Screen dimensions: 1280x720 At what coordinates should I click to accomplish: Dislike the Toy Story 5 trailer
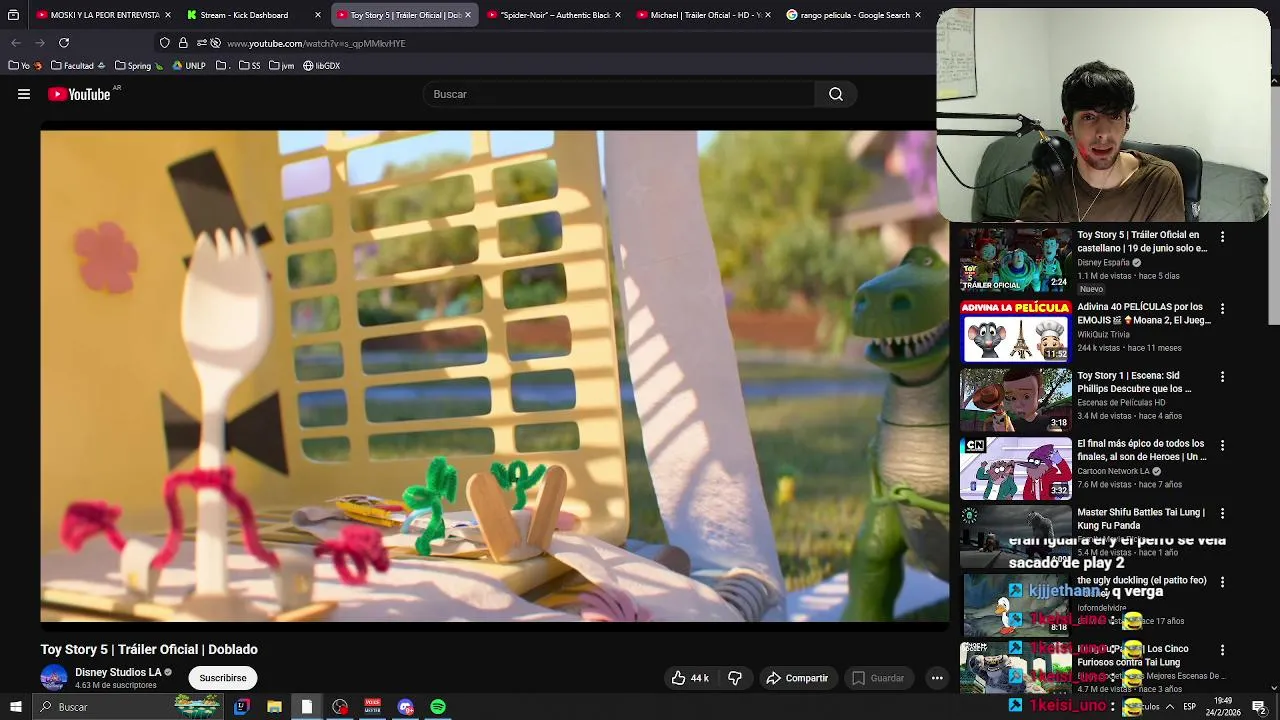click(735, 678)
